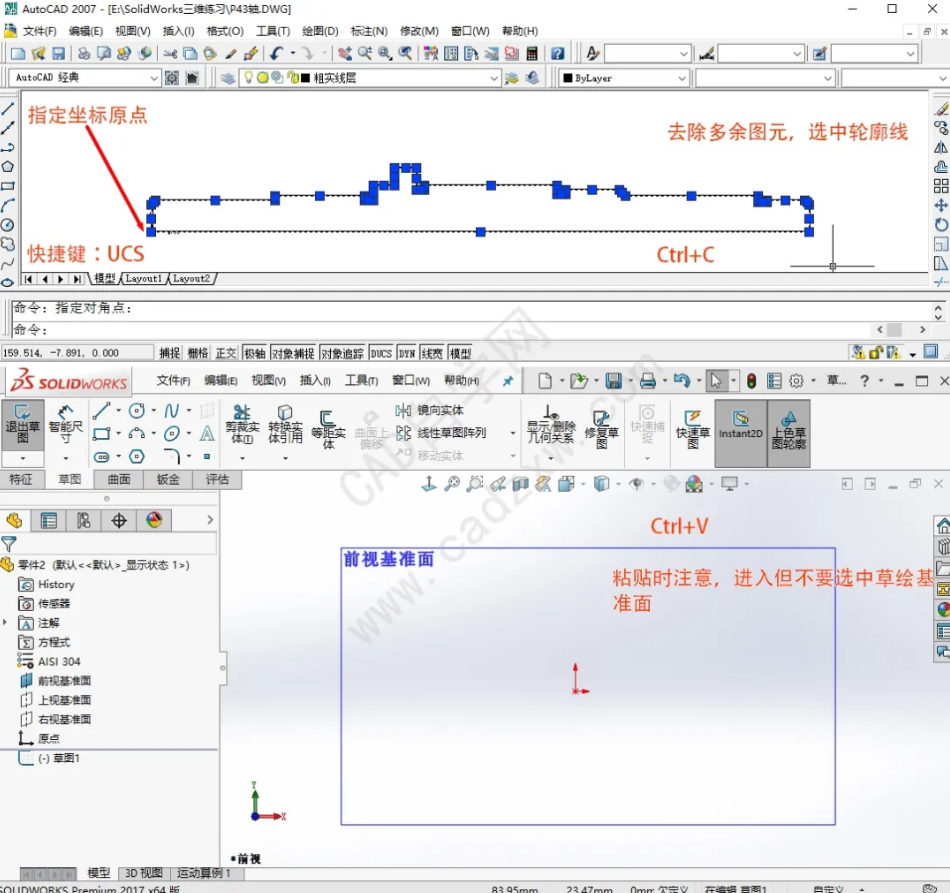Screen dimensions: 950x893
Task: Open SolidWorks 插入(I) menu
Action: click(315, 380)
